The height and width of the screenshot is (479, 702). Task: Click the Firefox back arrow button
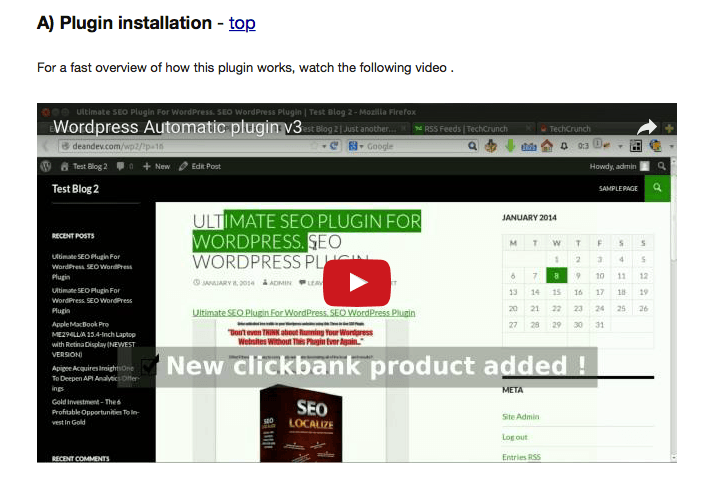click(46, 146)
